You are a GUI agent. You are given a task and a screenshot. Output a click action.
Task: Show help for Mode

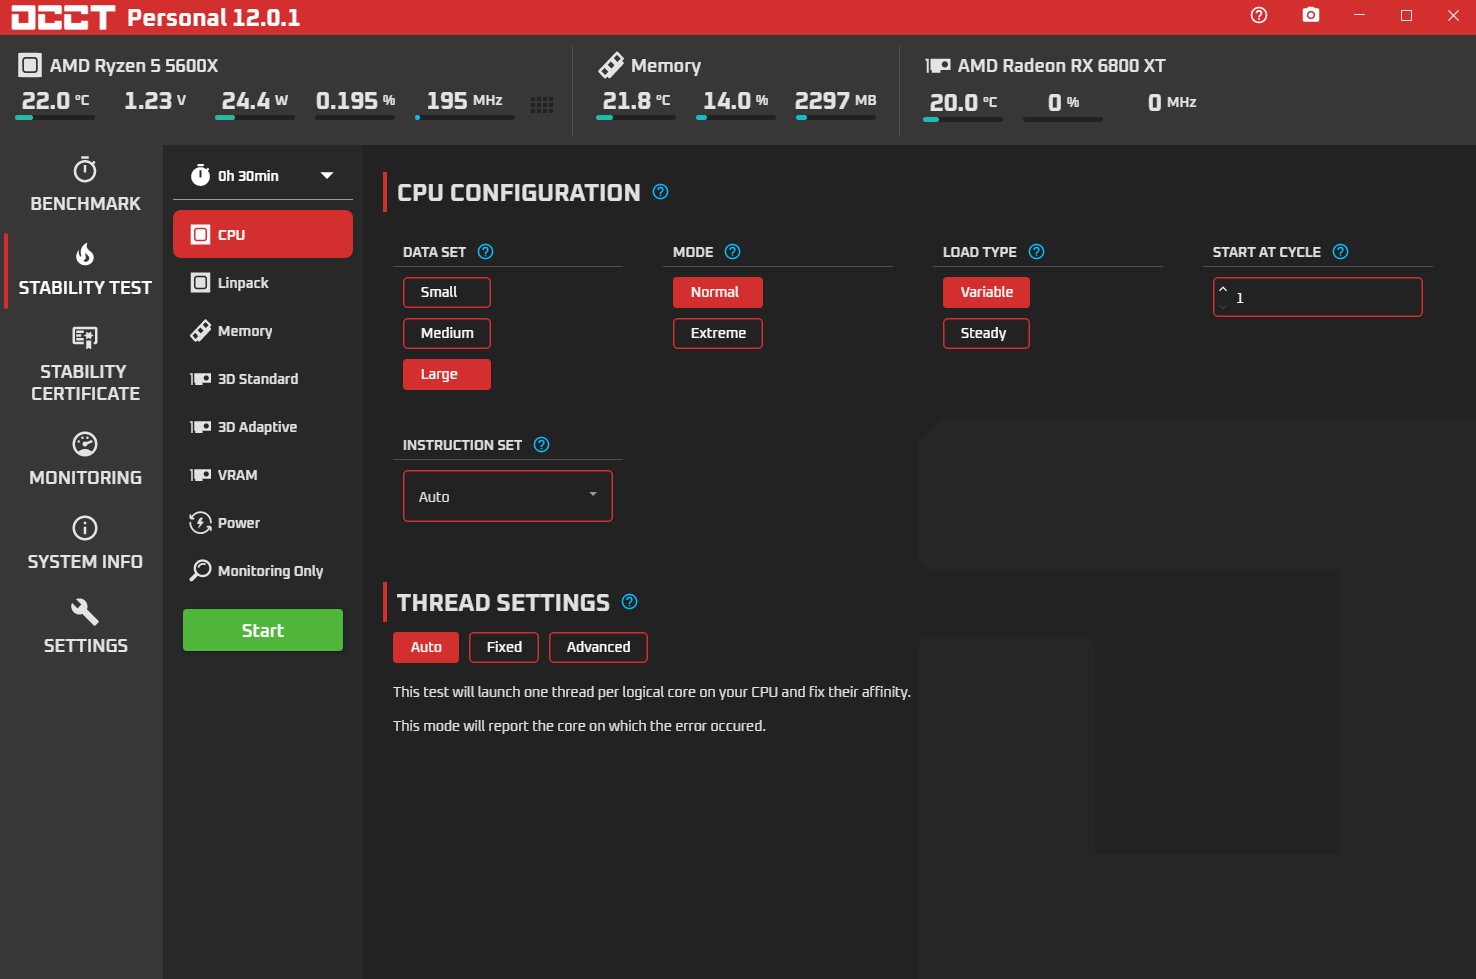click(732, 252)
